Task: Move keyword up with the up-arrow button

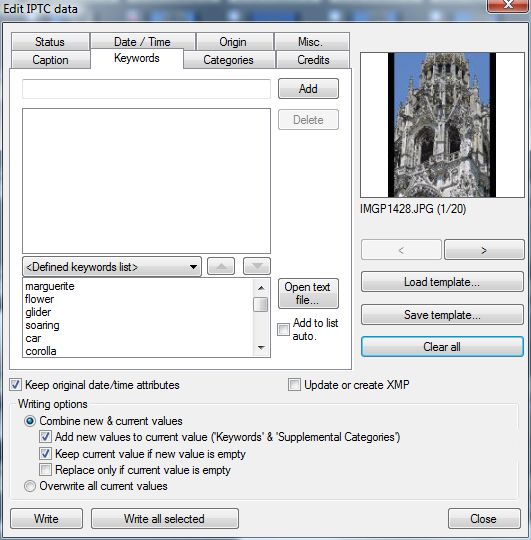Action: tap(221, 266)
